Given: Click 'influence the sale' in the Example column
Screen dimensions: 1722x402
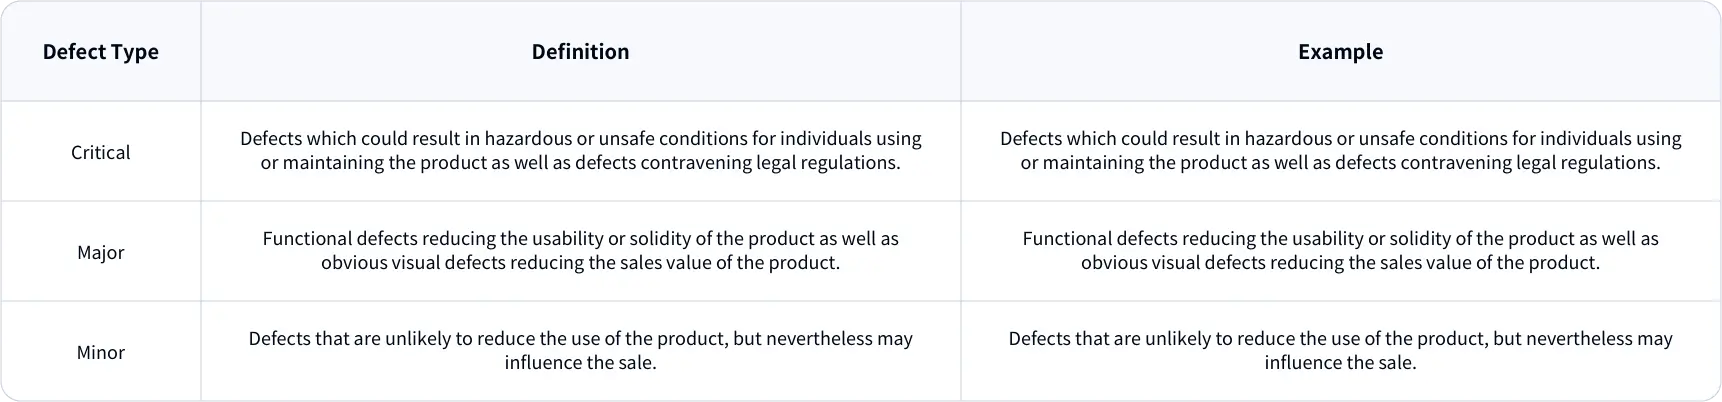Looking at the screenshot, I should pos(1338,363).
